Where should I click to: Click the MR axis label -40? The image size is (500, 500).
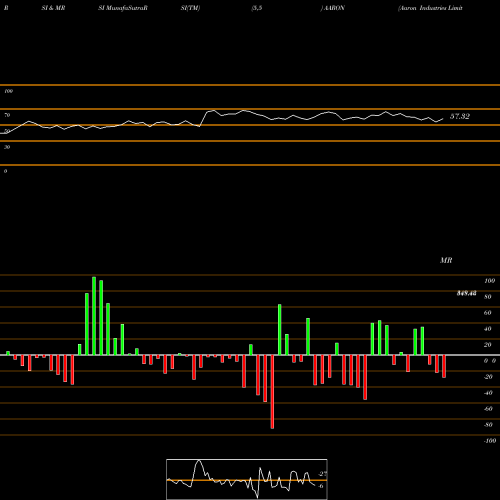488,393
